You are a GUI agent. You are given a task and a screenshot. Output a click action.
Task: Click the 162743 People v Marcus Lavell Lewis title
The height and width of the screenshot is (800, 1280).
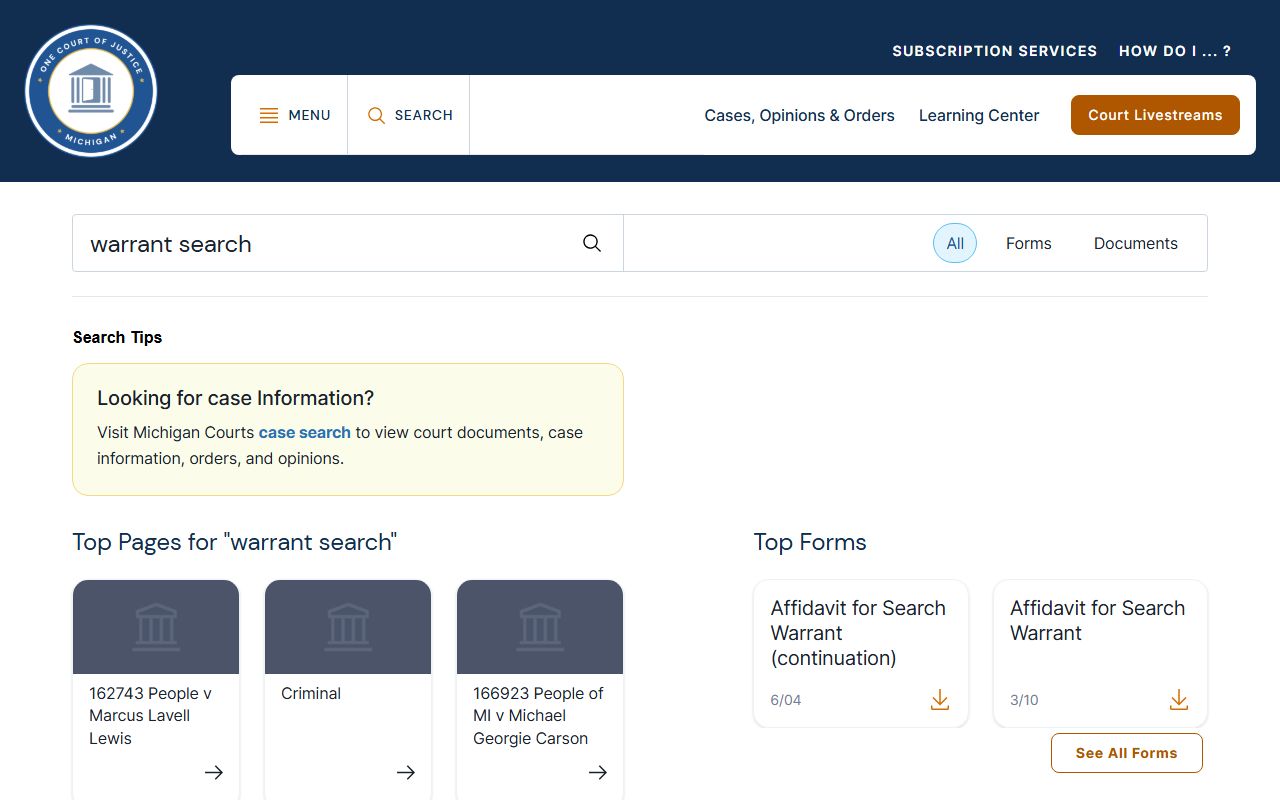(150, 716)
